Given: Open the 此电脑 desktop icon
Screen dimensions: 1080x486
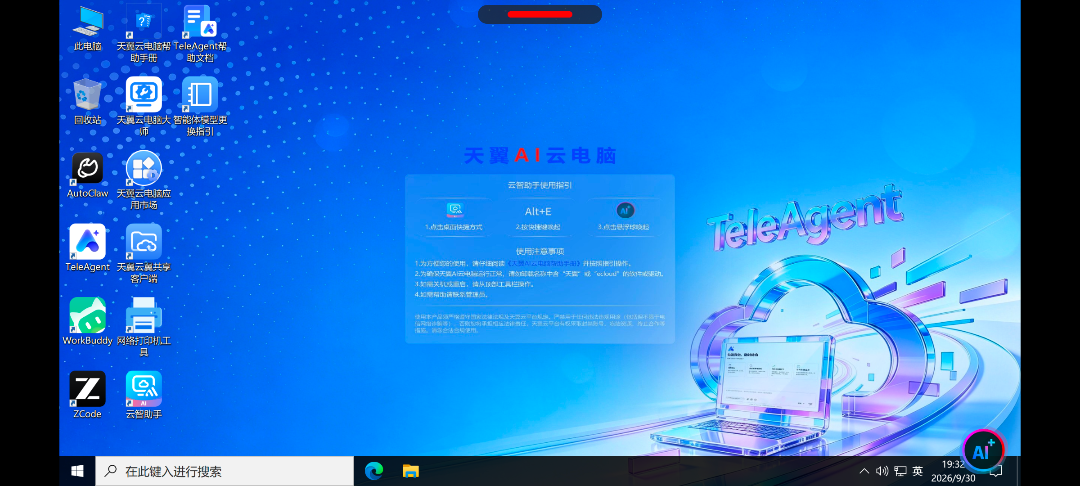Looking at the screenshot, I should click(87, 29).
